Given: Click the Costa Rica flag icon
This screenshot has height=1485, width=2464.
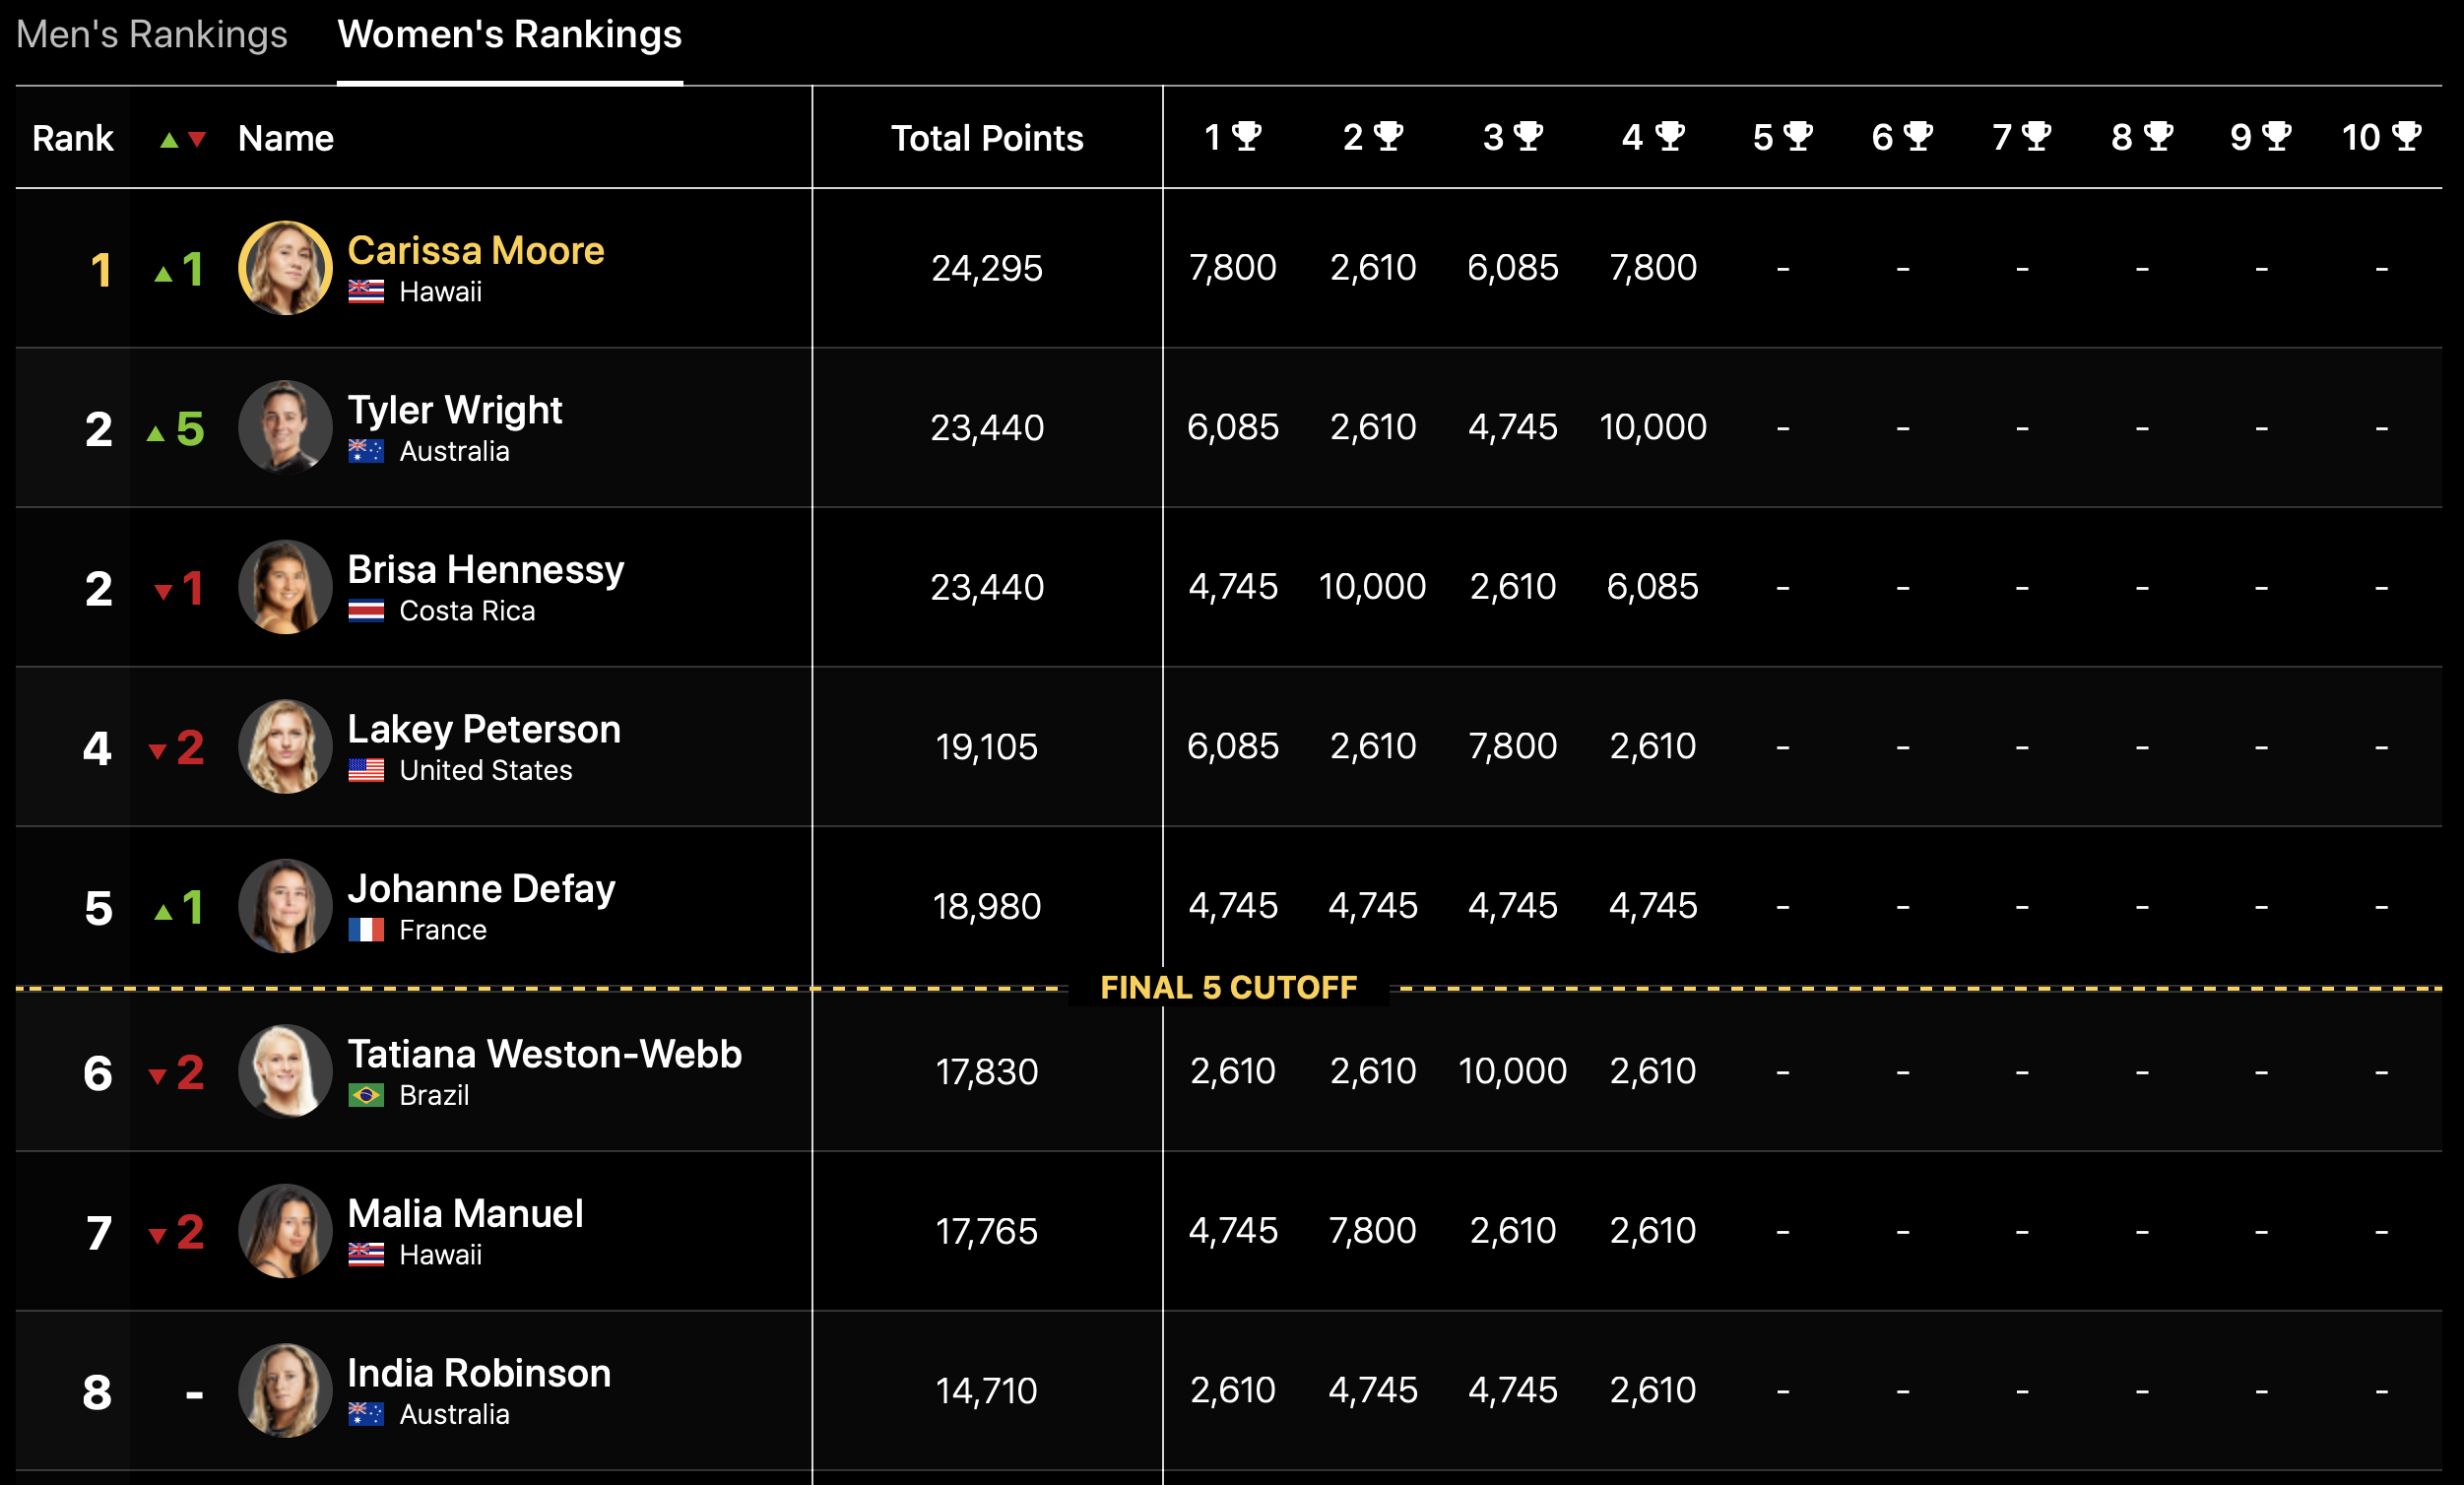Looking at the screenshot, I should point(366,611).
